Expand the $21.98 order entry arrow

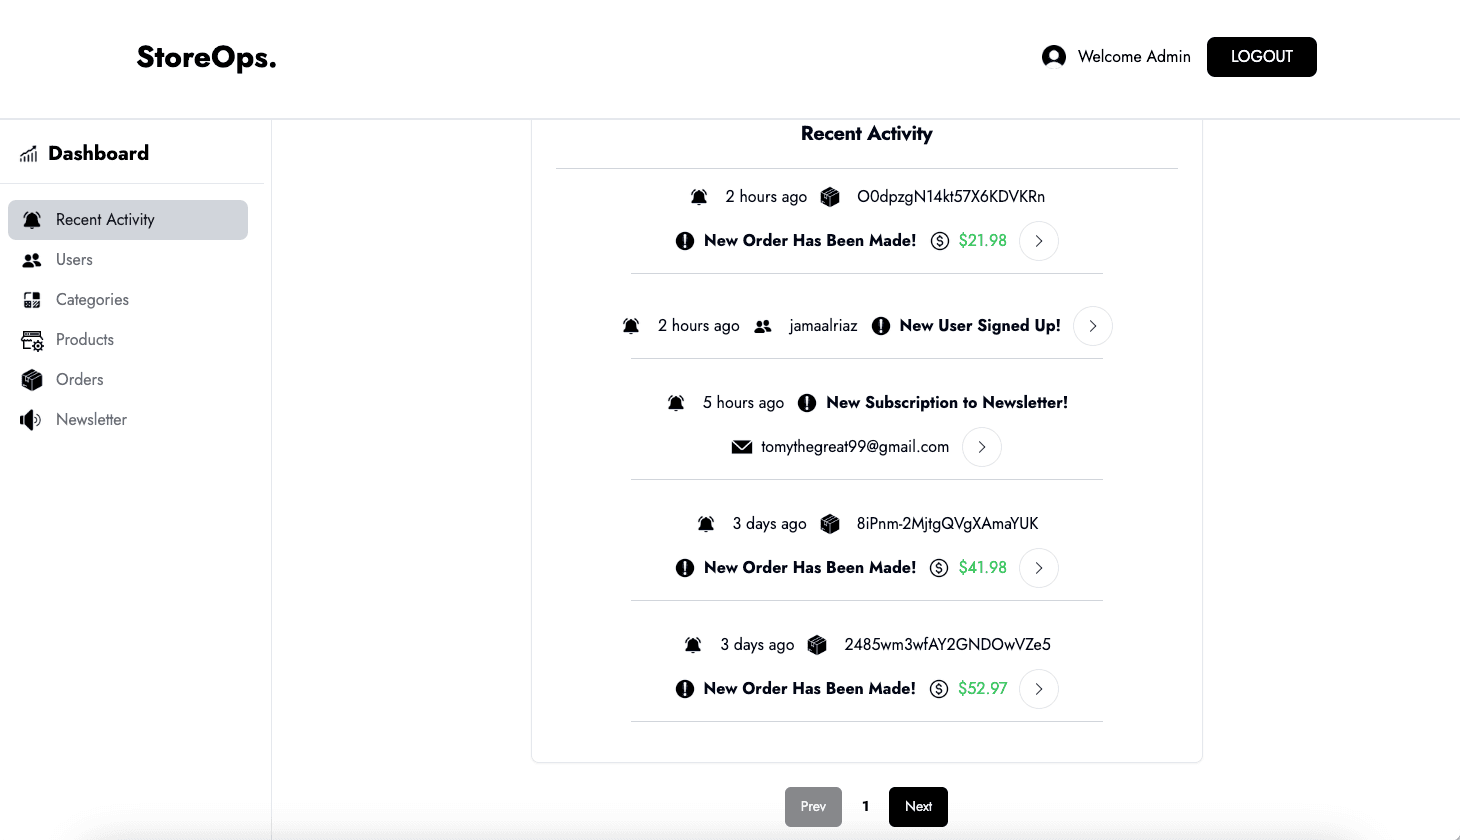point(1039,241)
